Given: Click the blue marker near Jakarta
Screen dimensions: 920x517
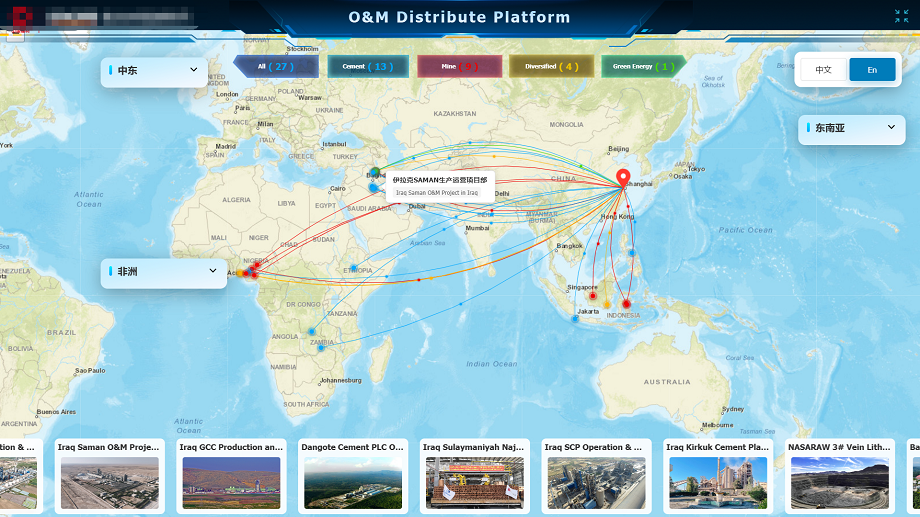Looking at the screenshot, I should pos(576,318).
